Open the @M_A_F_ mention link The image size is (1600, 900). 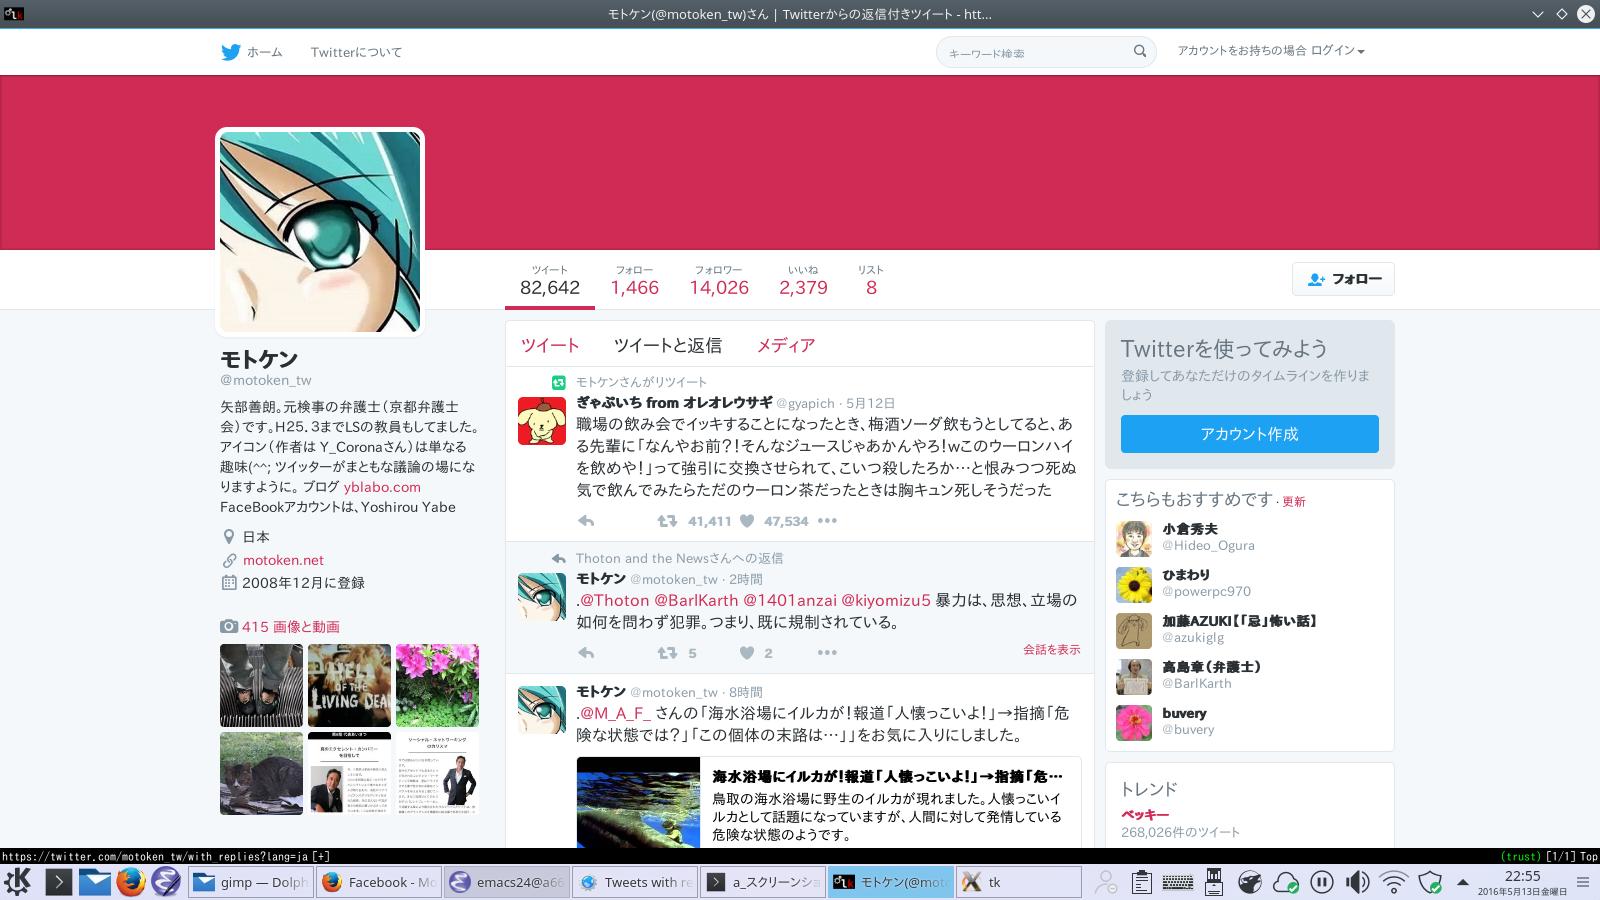[616, 713]
